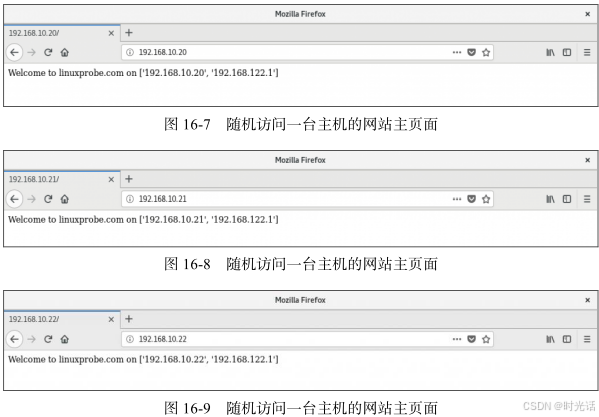Reload the 192.168.10.20 page
Viewport: 599px width, 417px height.
click(x=48, y=52)
